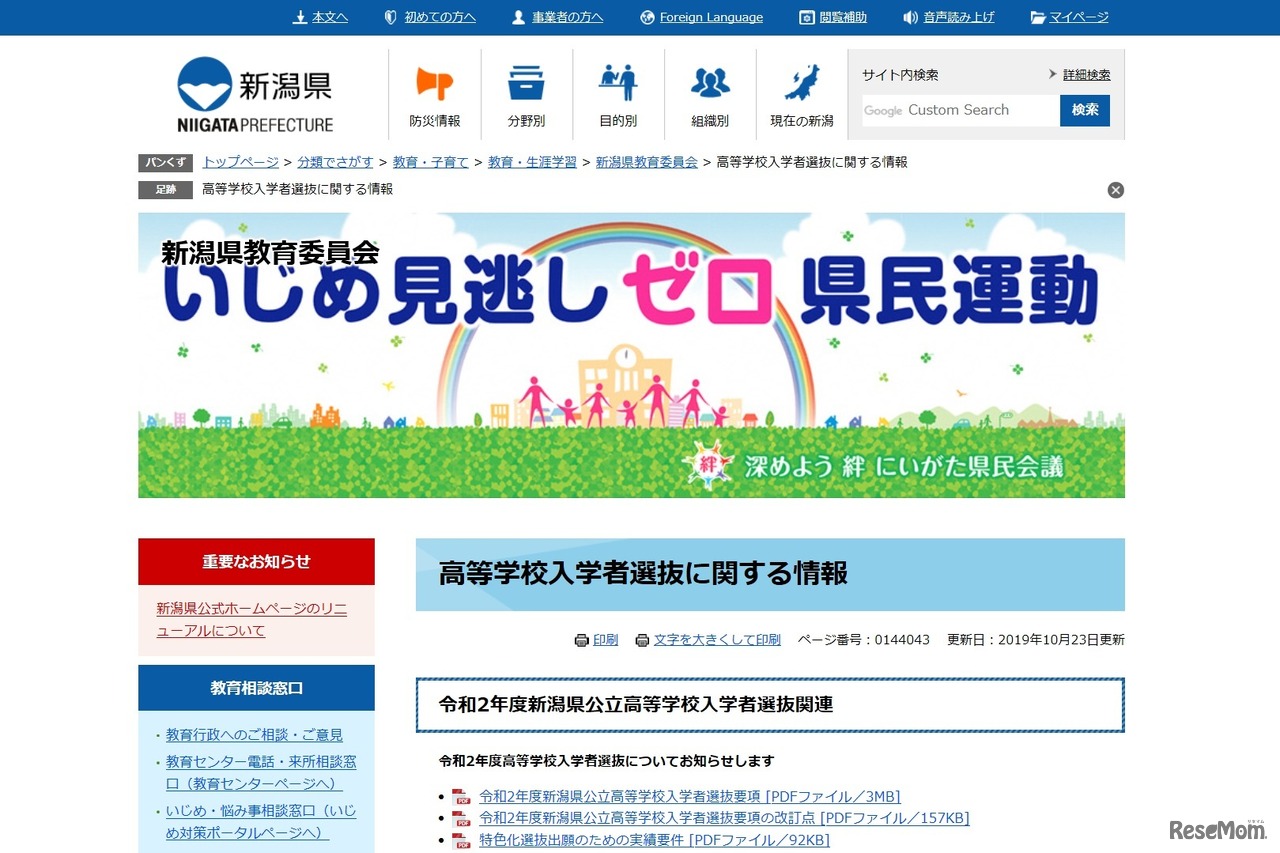Screen dimensions: 1280x853
Task: Click the 音声読み上げ speaker icon
Action: (909, 16)
